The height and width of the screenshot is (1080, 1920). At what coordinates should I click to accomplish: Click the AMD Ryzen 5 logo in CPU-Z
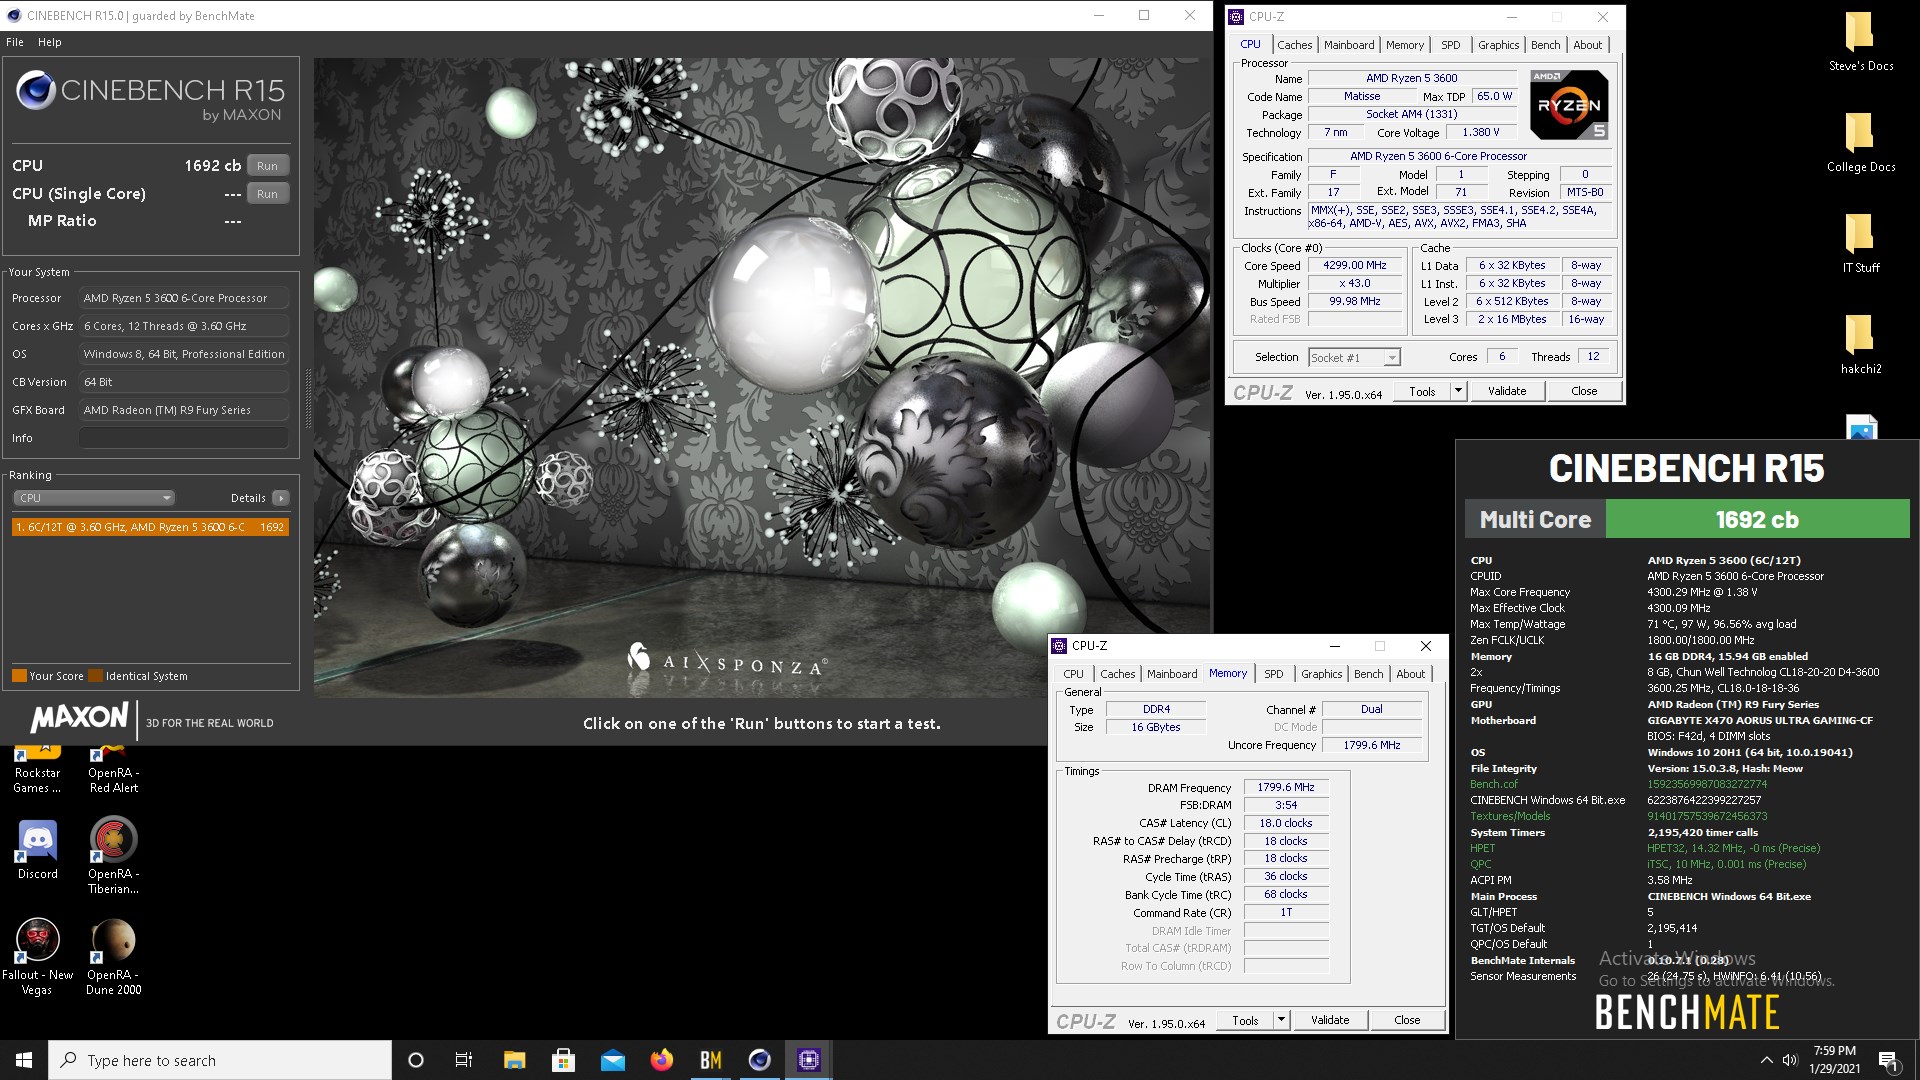pos(1569,104)
